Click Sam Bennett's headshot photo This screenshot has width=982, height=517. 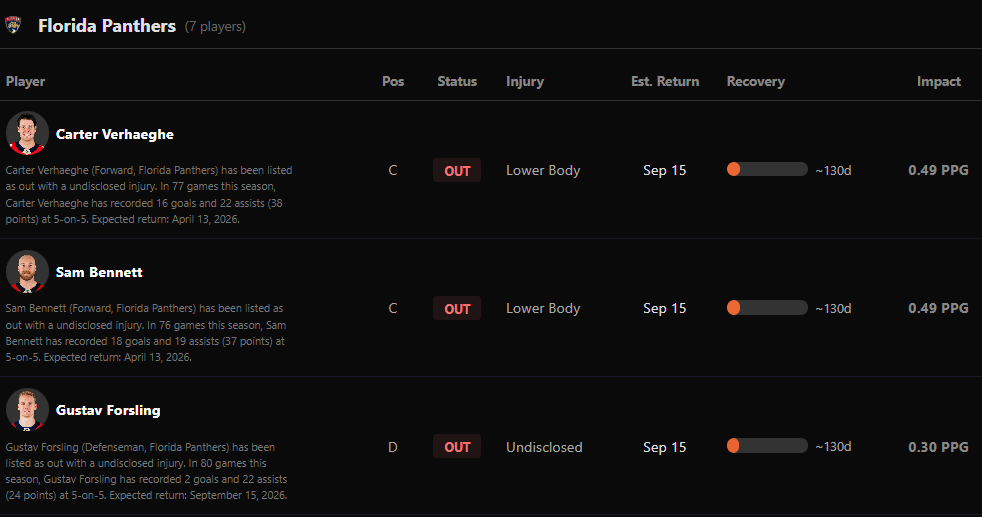[x=27, y=271]
